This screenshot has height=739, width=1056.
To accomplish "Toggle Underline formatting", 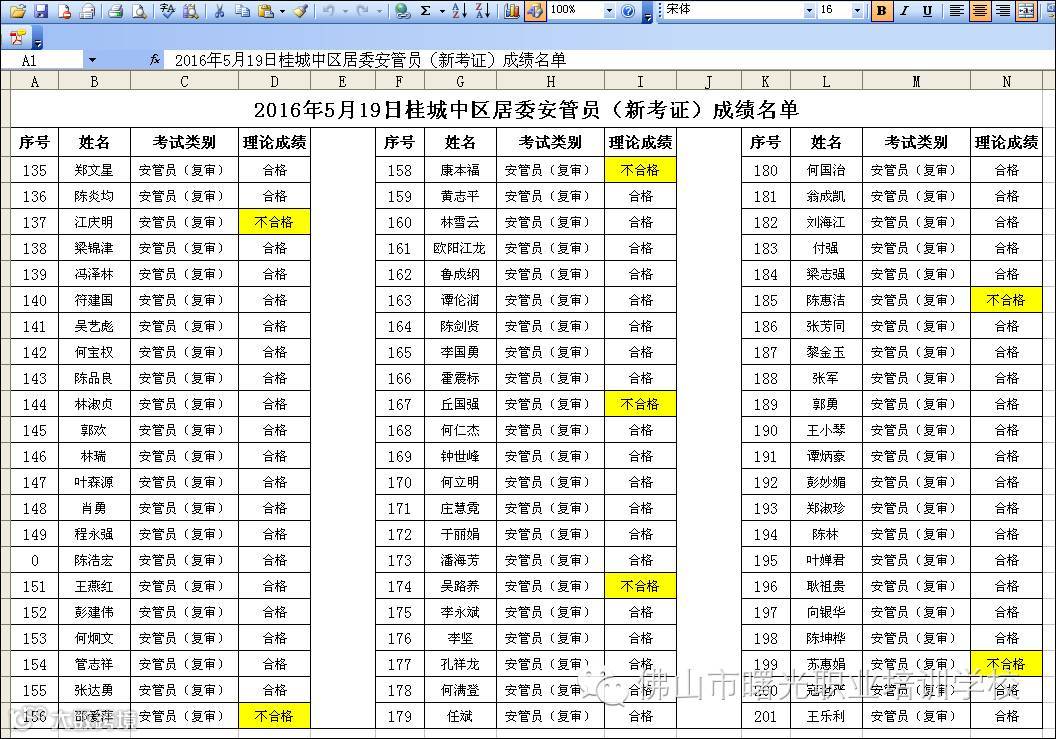I will coord(927,11).
